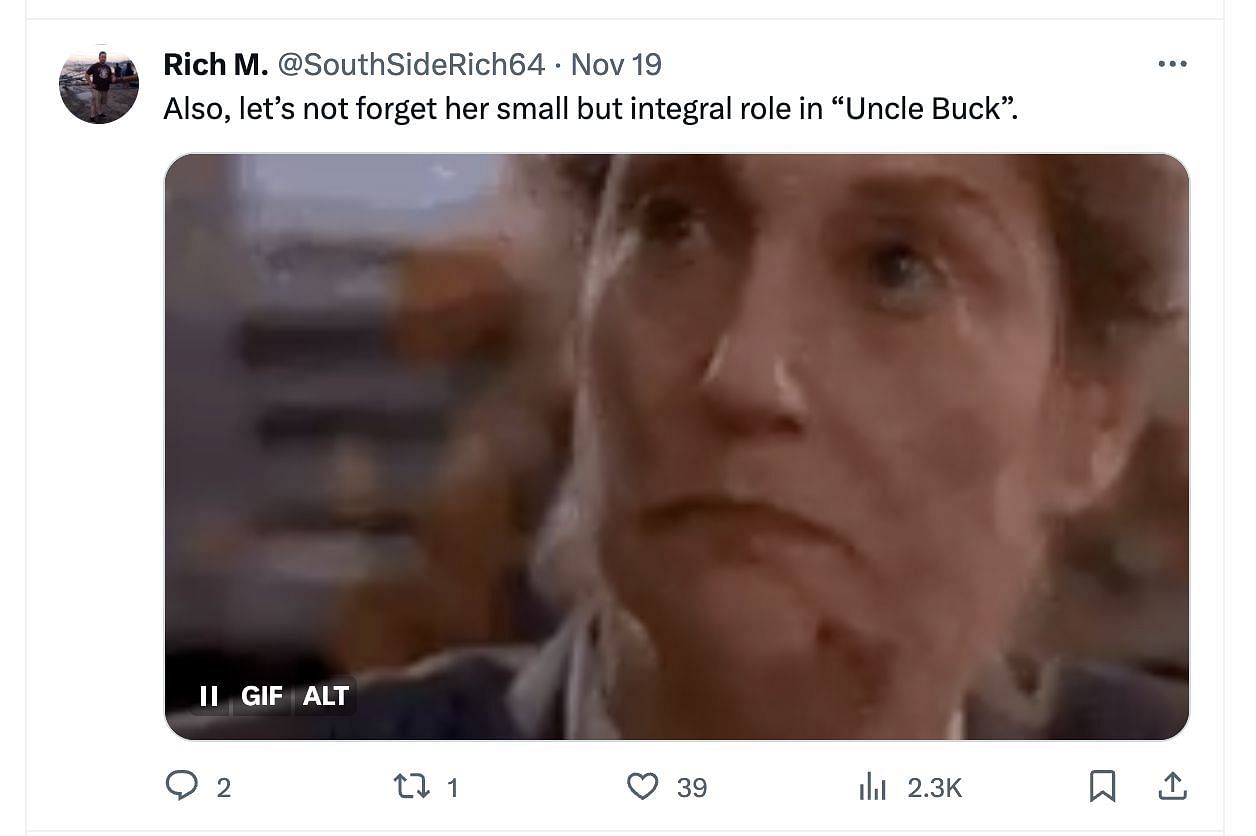Pause the GIF playback
Image resolution: width=1256 pixels, height=836 pixels.
pos(209,695)
